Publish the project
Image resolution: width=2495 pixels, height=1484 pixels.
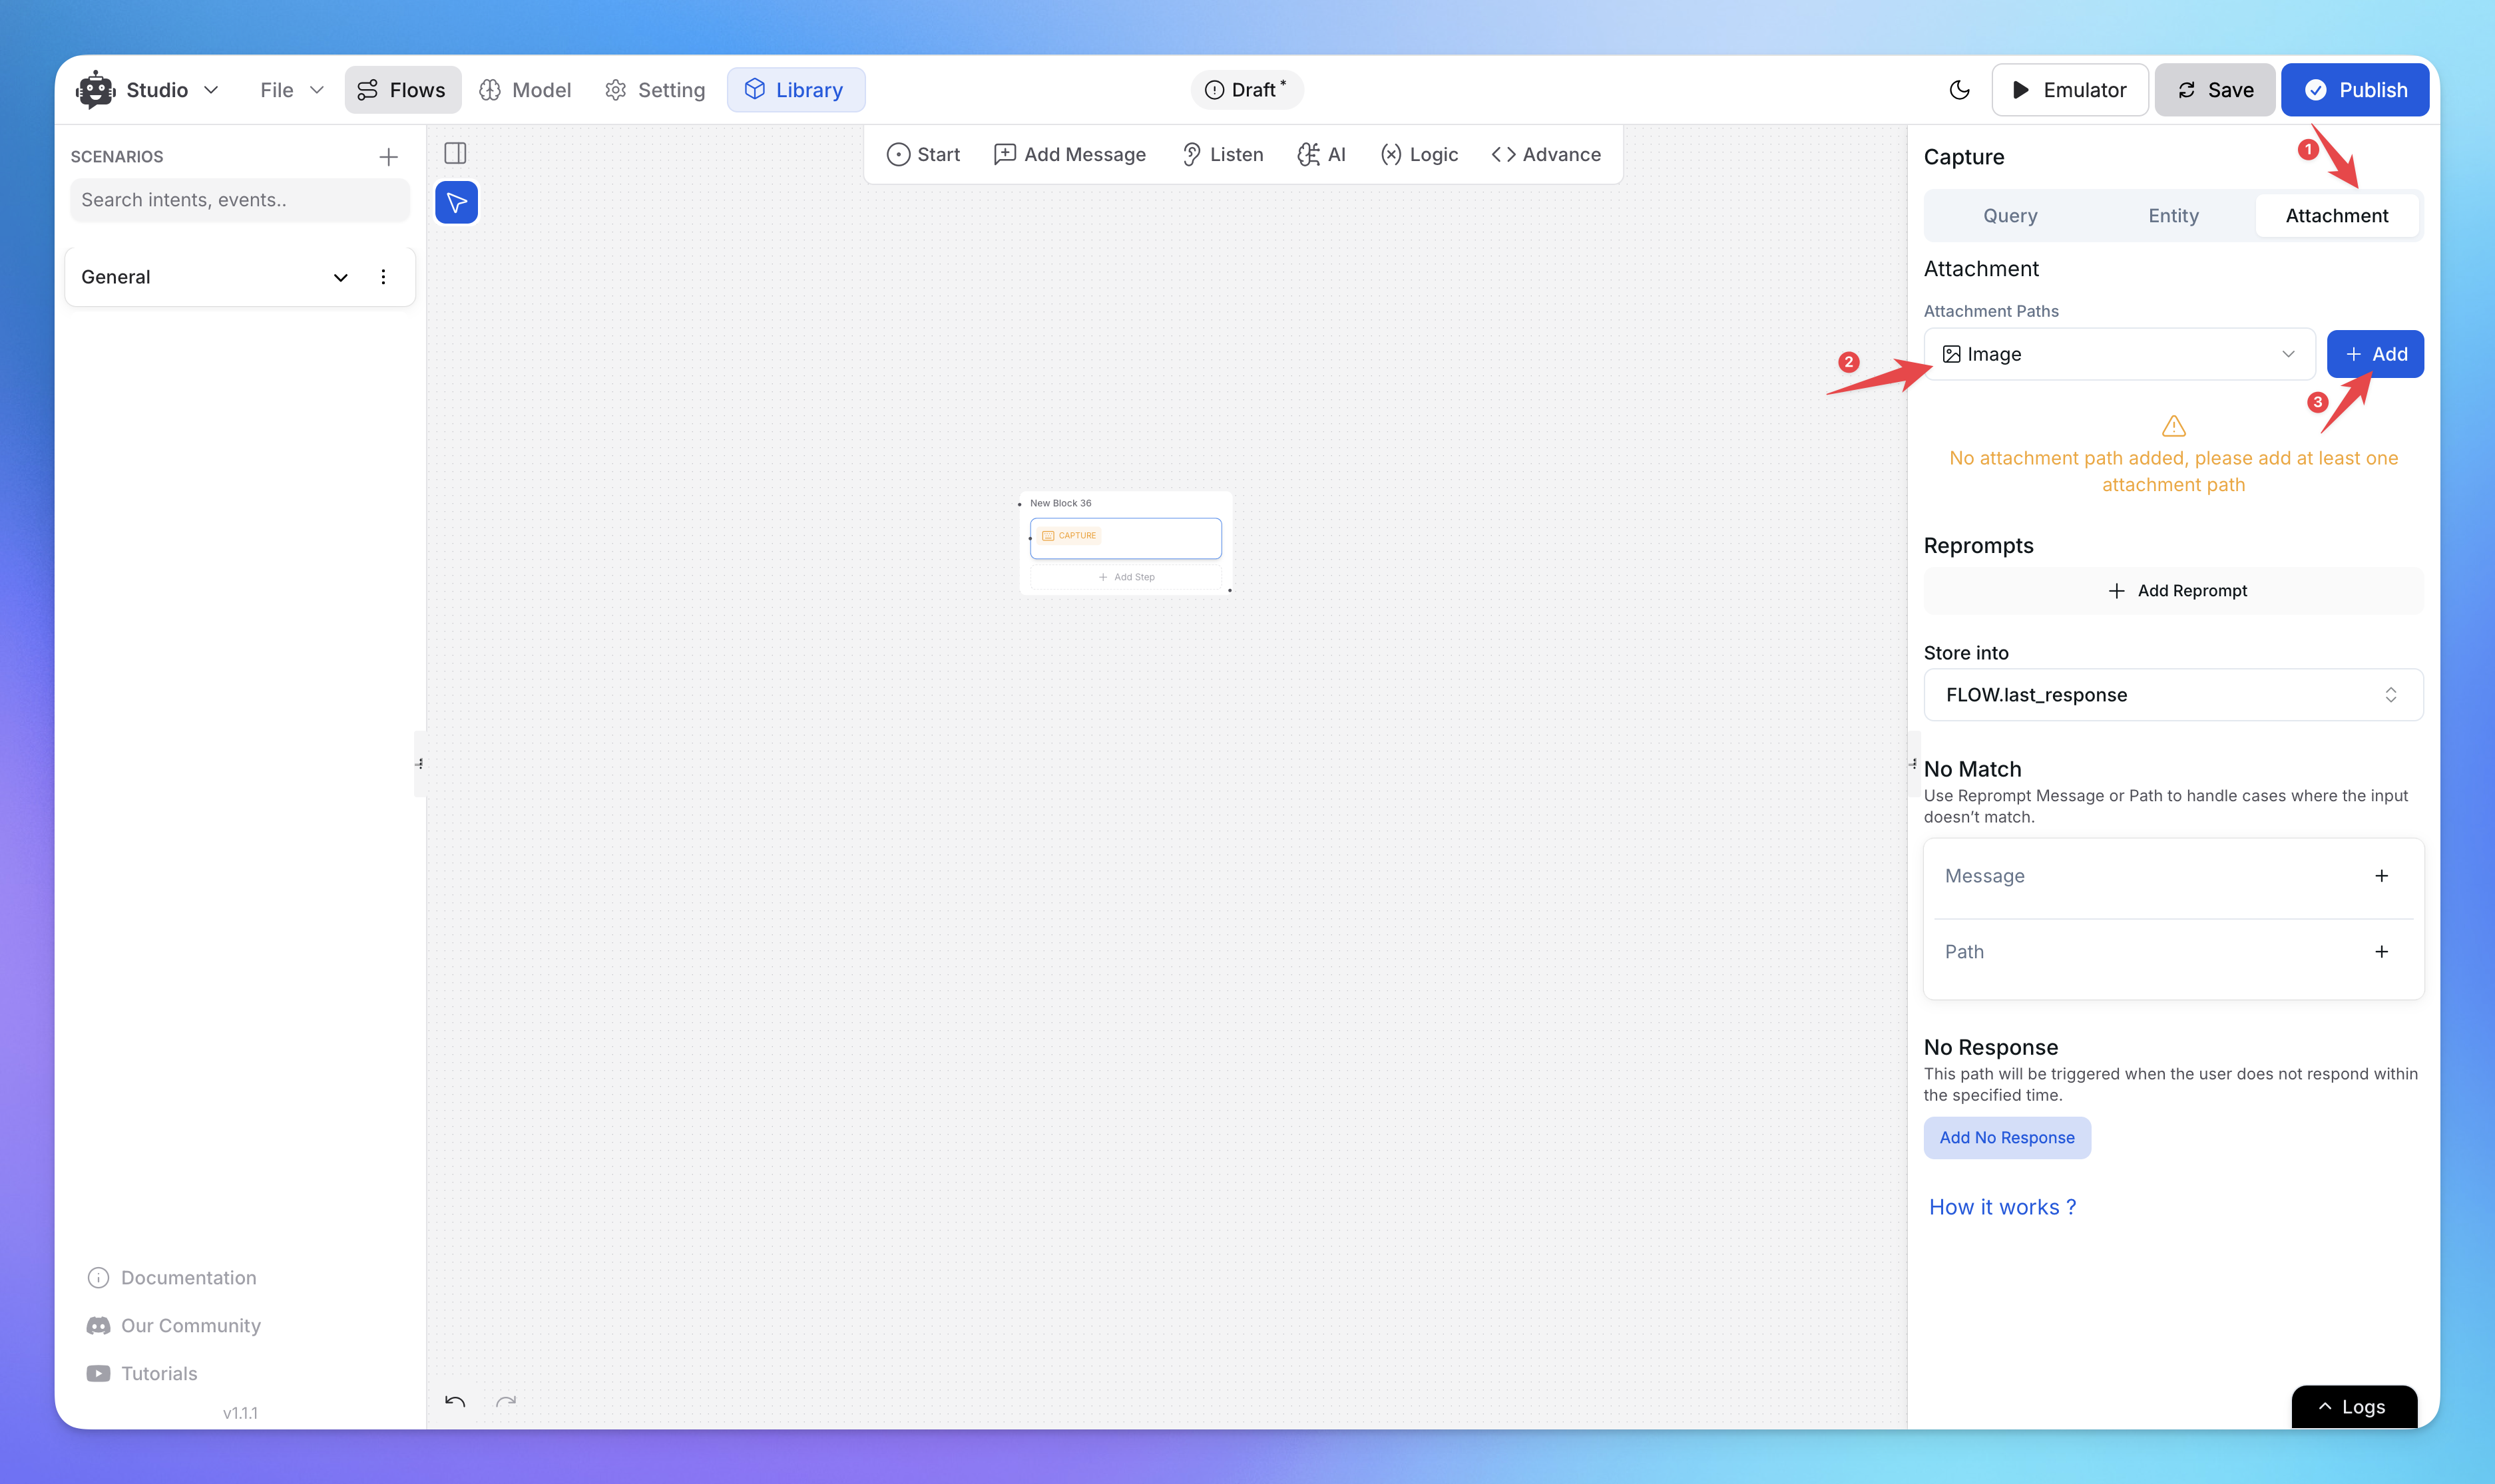2355,90
